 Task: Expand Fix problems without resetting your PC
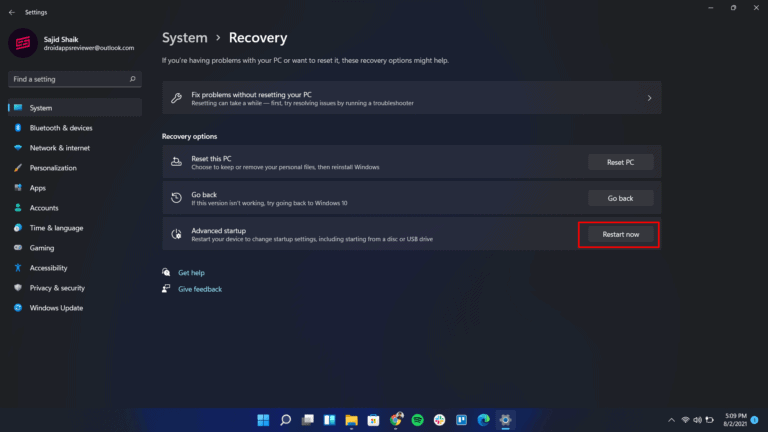click(412, 98)
